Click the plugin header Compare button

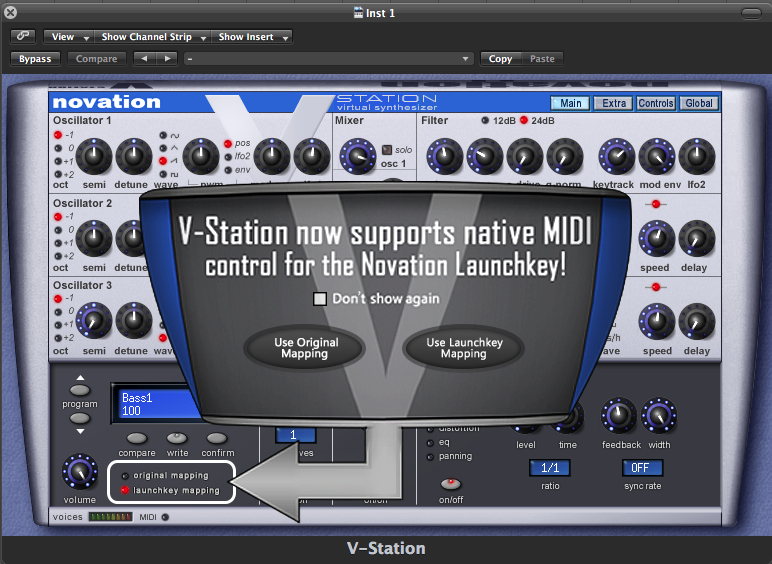pos(96,59)
